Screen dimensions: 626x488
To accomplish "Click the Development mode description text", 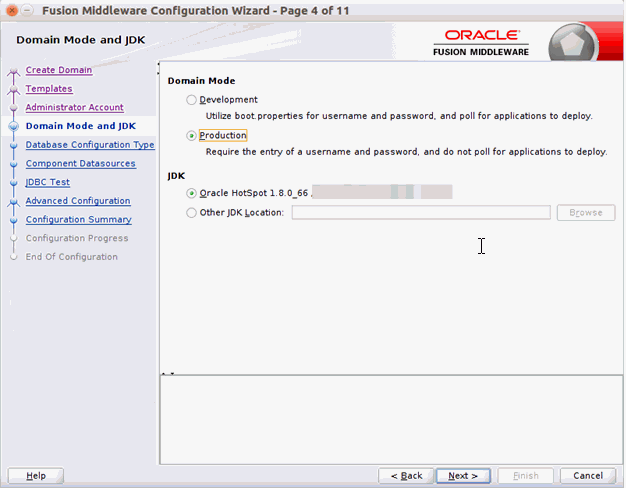I will pyautogui.click(x=399, y=116).
